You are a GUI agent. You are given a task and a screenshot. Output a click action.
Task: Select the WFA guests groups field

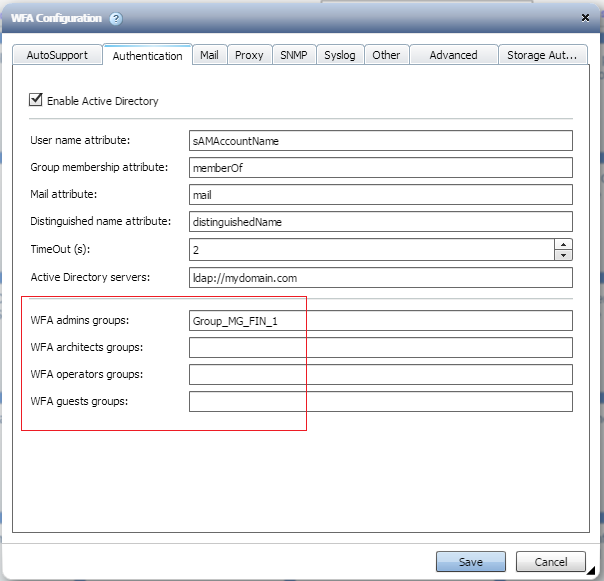pos(381,401)
